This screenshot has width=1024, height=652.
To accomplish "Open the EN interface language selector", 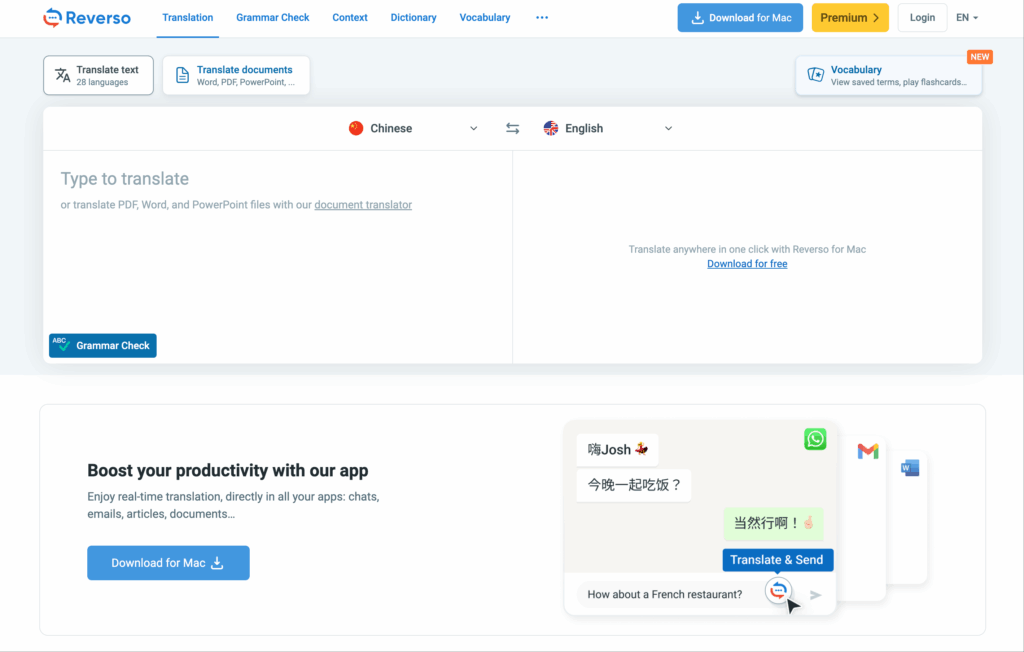I will 967,17.
